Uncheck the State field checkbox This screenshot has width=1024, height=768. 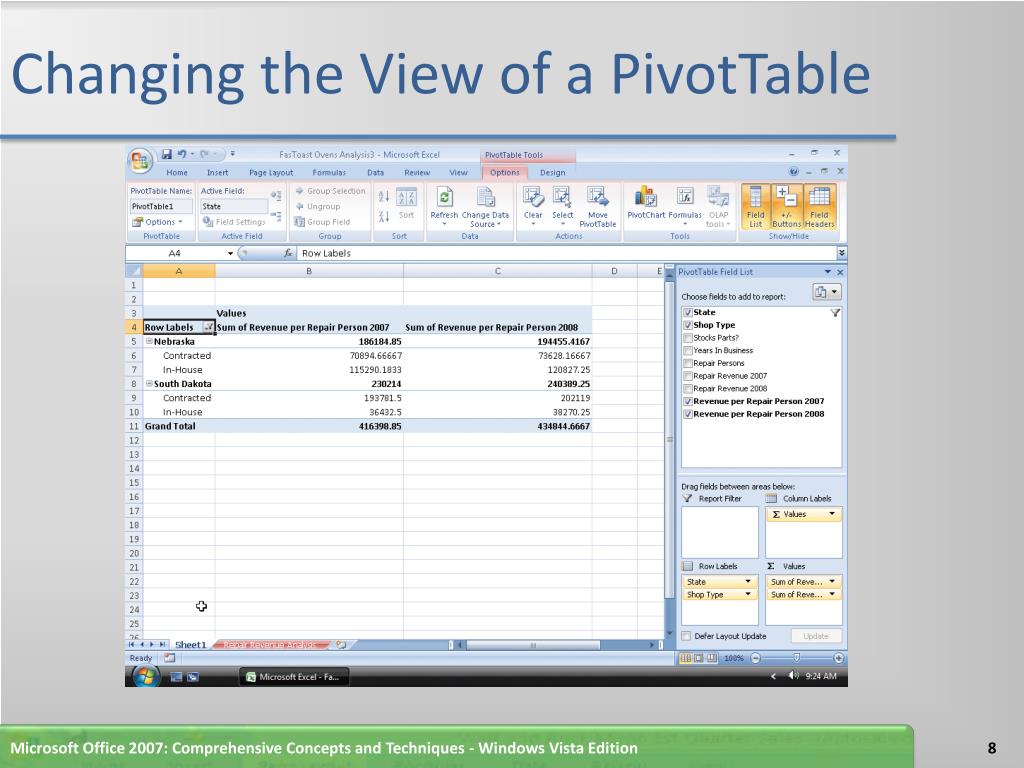tap(688, 313)
